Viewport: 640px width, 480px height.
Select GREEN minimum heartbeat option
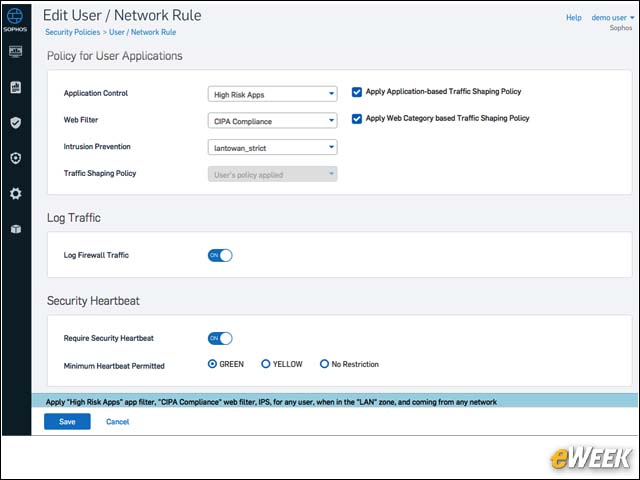click(x=212, y=364)
